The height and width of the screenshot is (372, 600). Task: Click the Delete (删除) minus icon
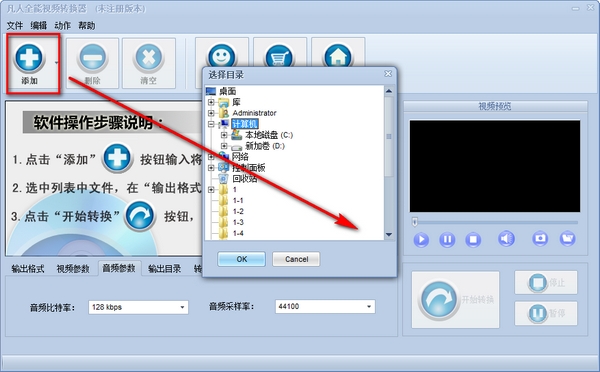coord(93,58)
